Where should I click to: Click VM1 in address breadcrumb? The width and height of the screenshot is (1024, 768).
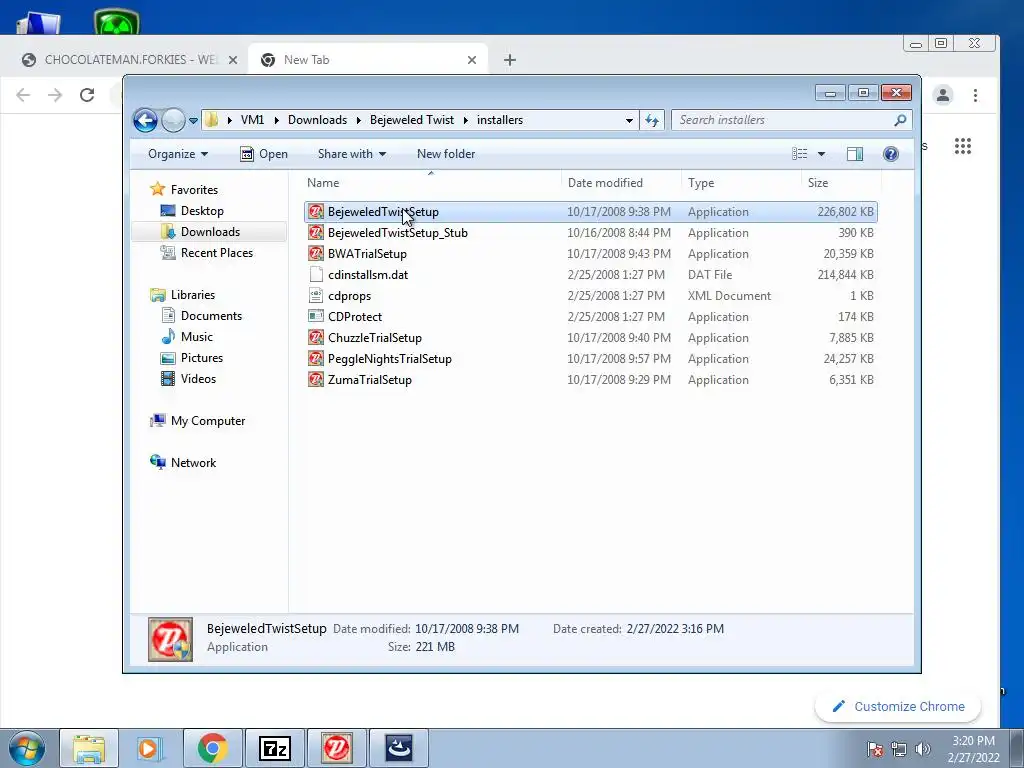[x=252, y=120]
